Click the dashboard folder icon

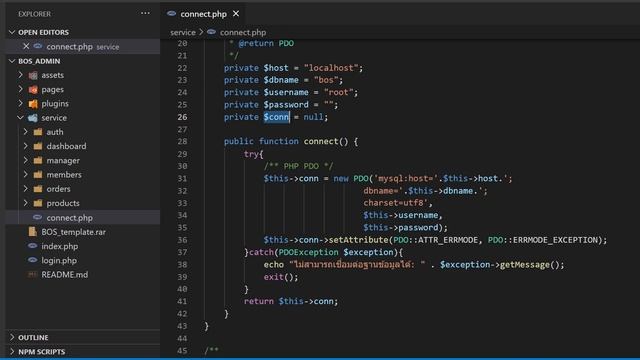point(38,146)
